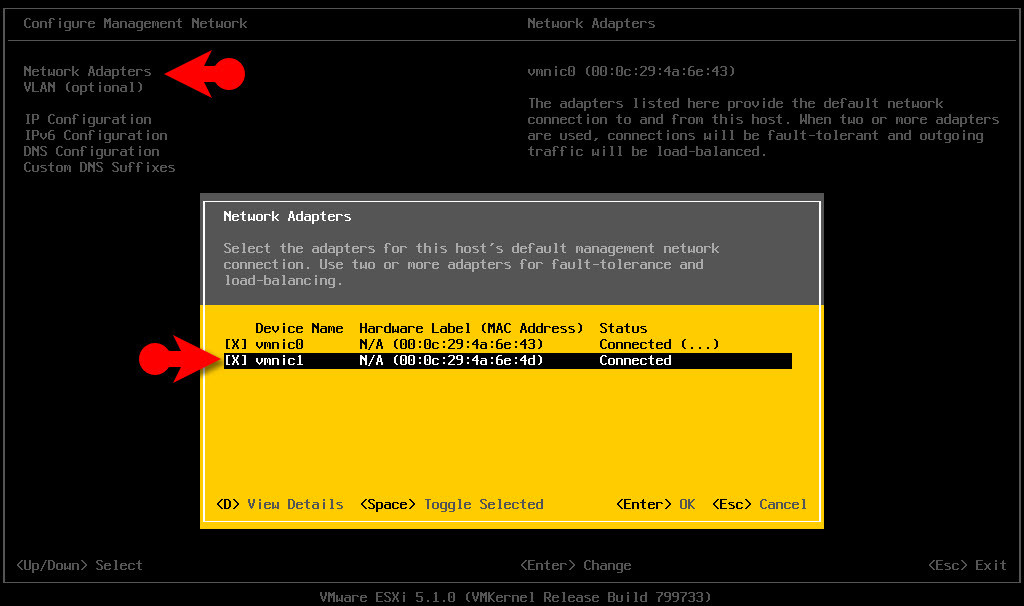This screenshot has height=606, width=1024.
Task: Open DNS Configuration menu entry
Action: (91, 152)
